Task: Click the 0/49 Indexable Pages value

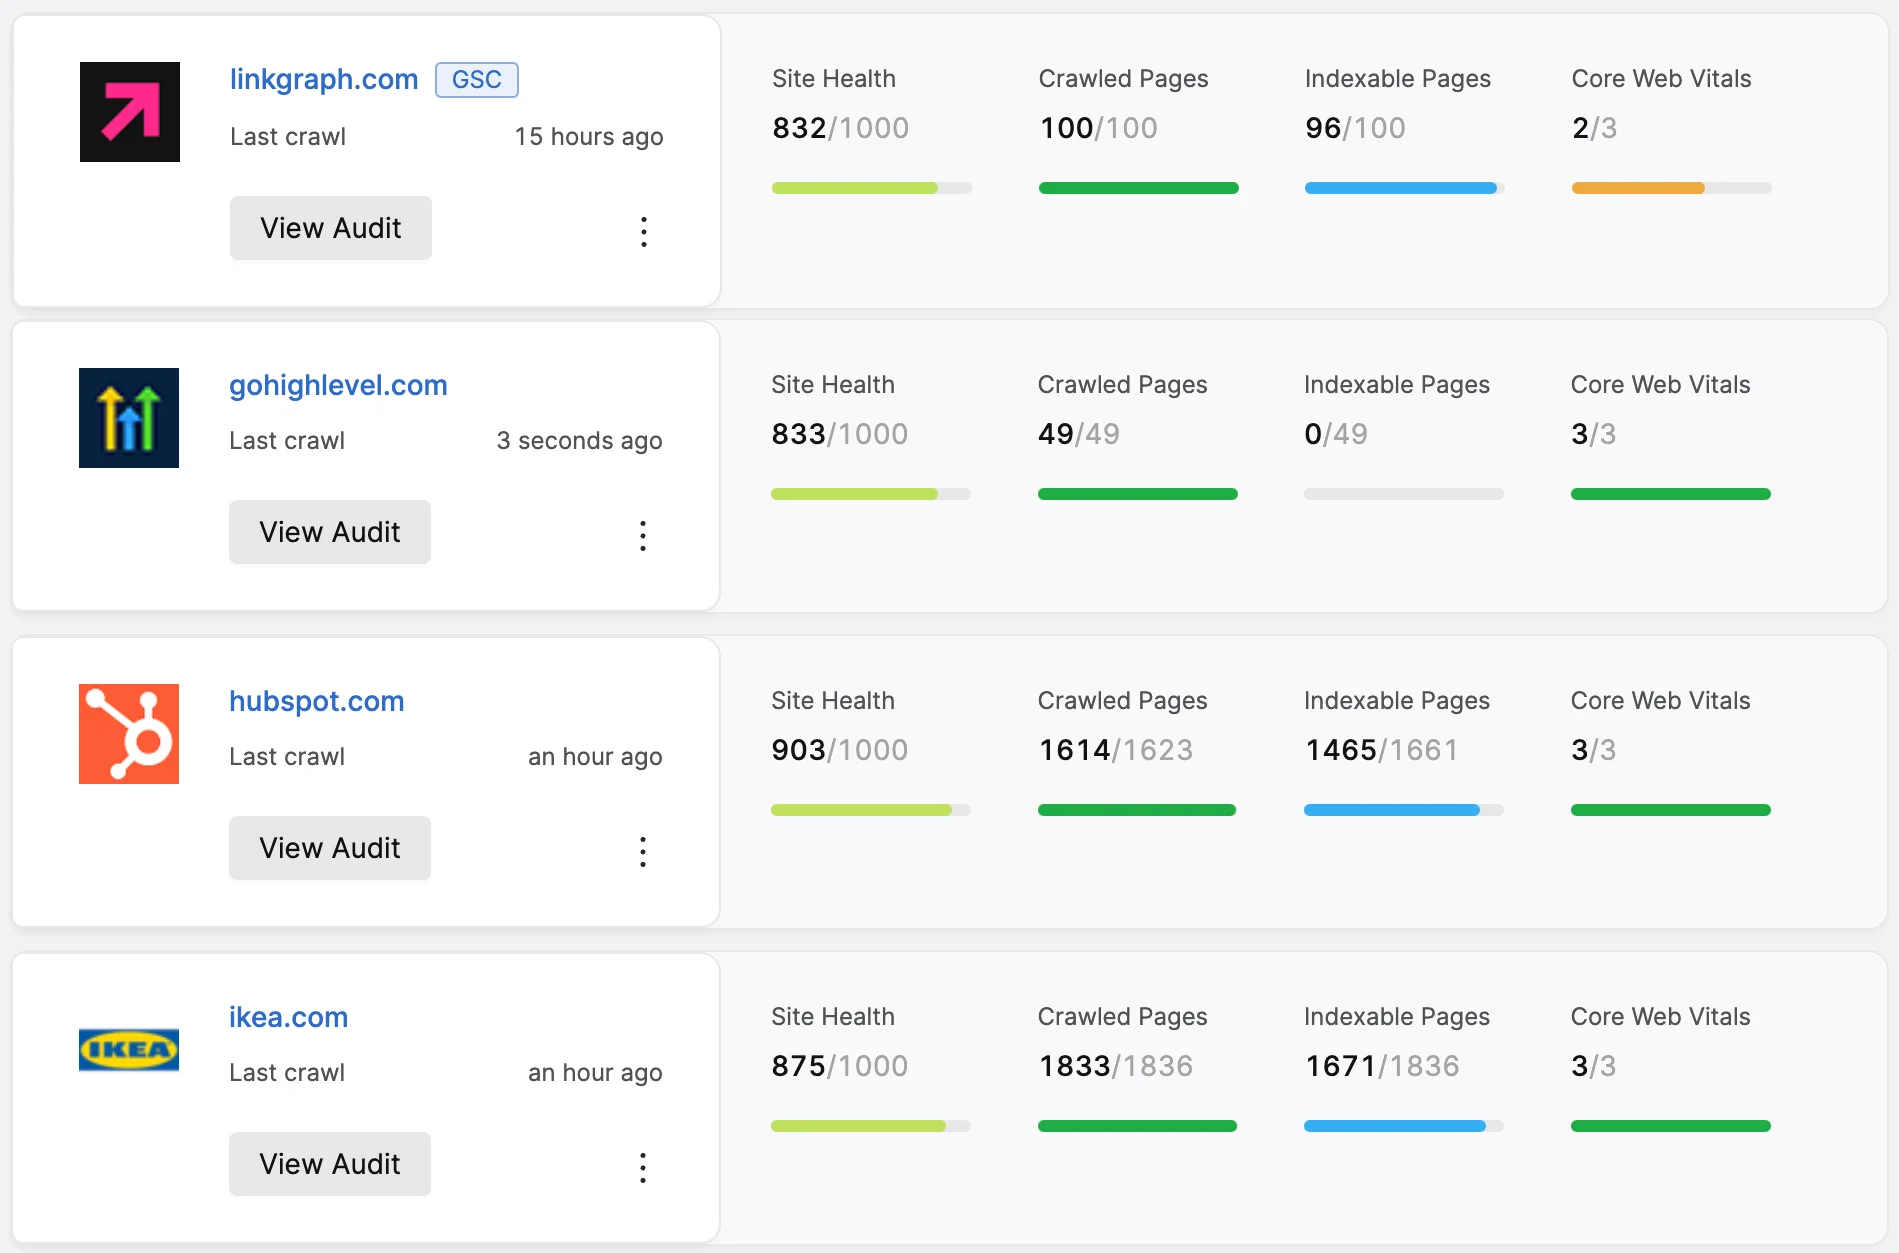Action: coord(1336,434)
